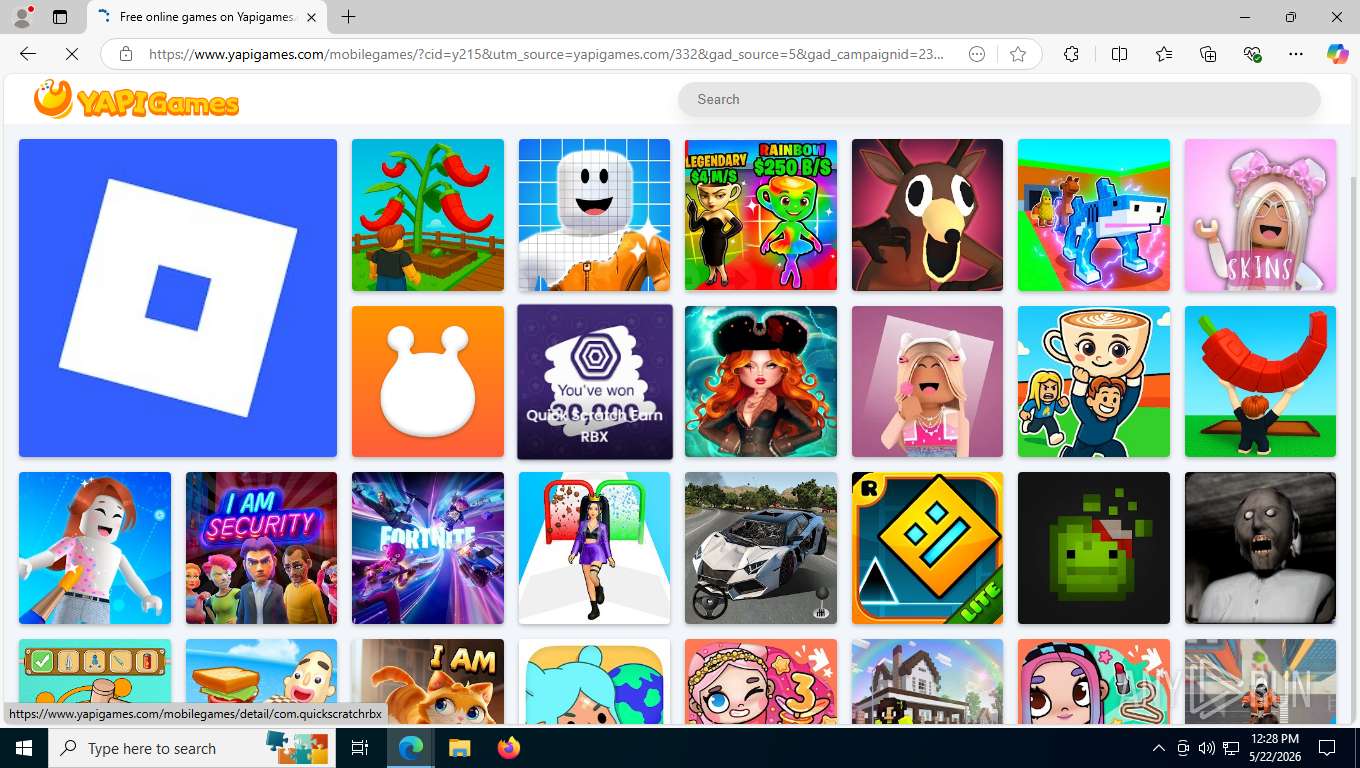This screenshot has width=1360, height=768.
Task: Open Task View on the taskbar
Action: [360, 748]
